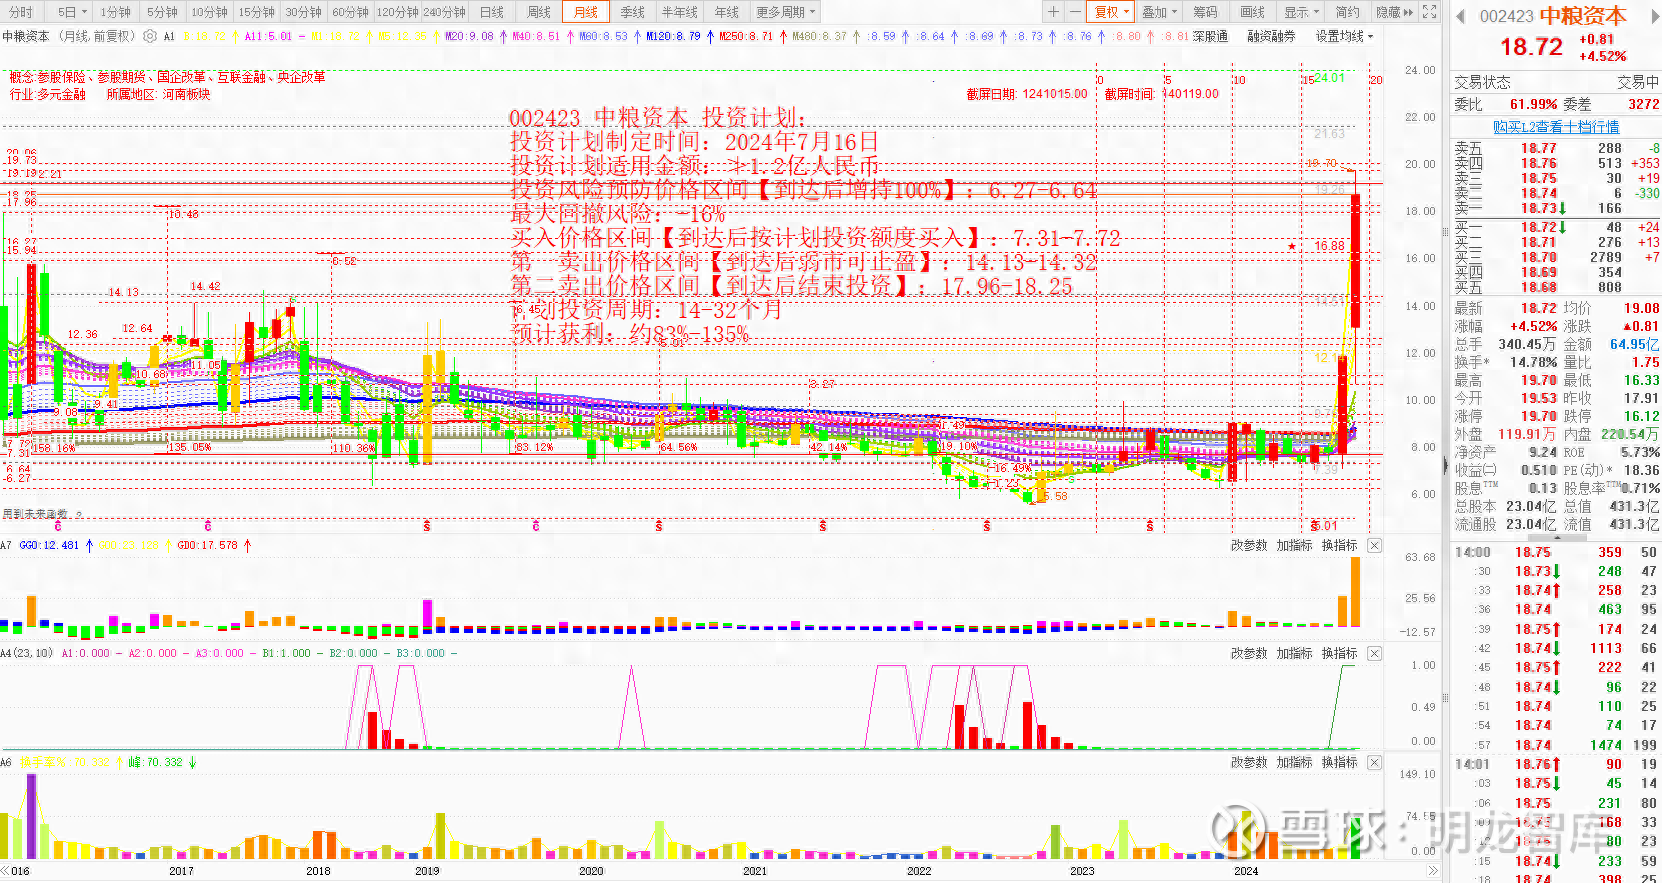Zoom in the chart with plus button
This screenshot has height=883, width=1662.
tap(1053, 12)
